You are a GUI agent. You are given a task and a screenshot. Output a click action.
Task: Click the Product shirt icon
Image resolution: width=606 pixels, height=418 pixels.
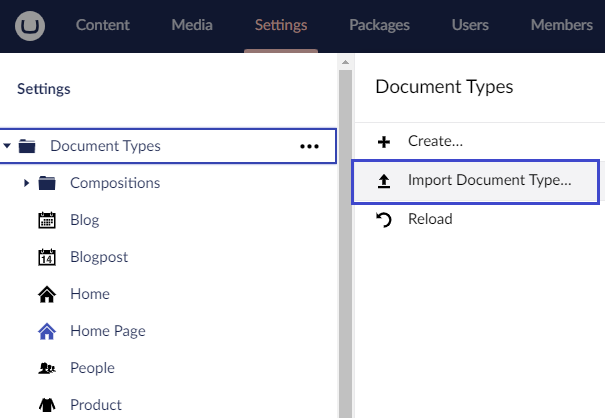[x=47, y=405]
